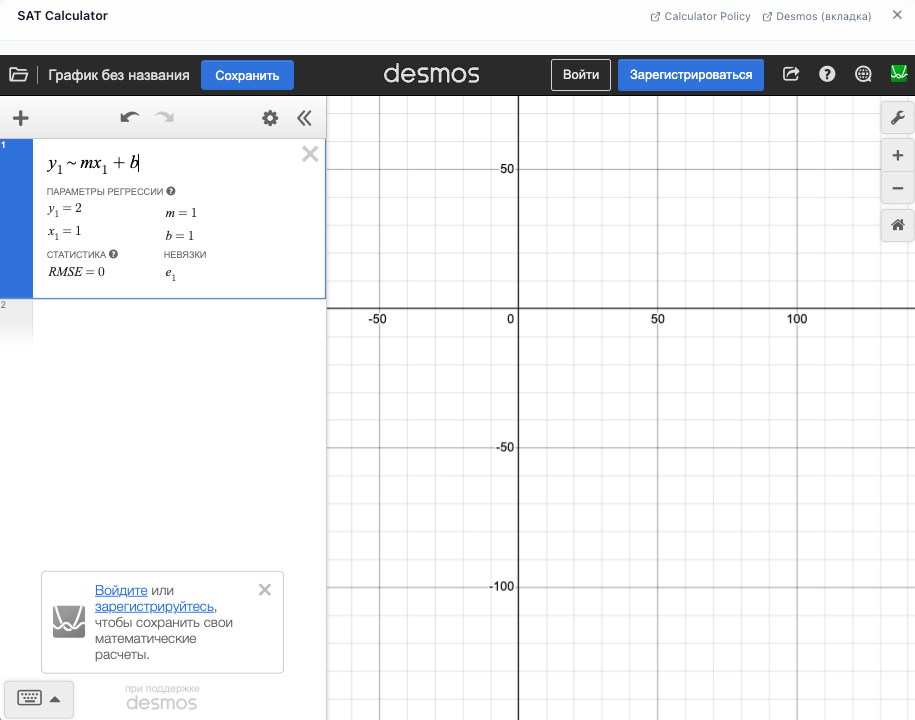This screenshot has width=915, height=720.
Task: Hide the on-screen keyboard
Action: [x=30, y=699]
